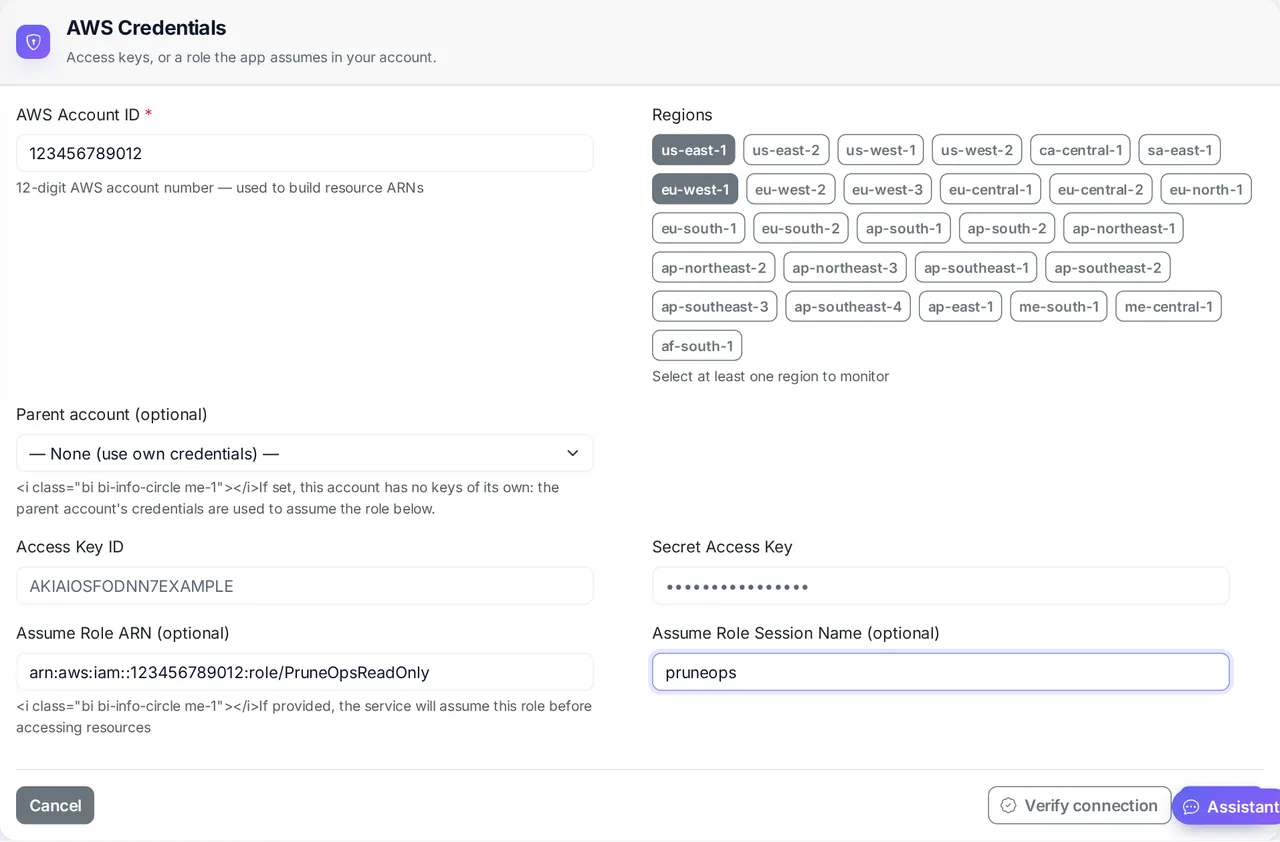
Task: Click the Assistant chat bubble icon
Action: point(1191,807)
